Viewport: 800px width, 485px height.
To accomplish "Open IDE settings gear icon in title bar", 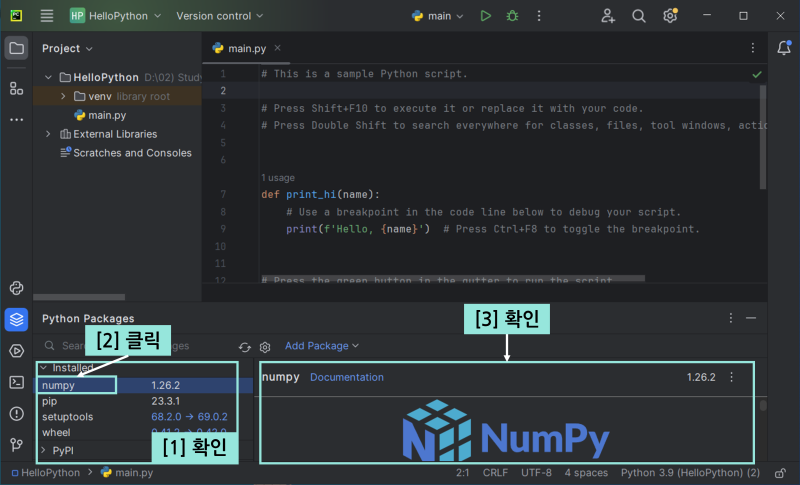I will [x=670, y=16].
